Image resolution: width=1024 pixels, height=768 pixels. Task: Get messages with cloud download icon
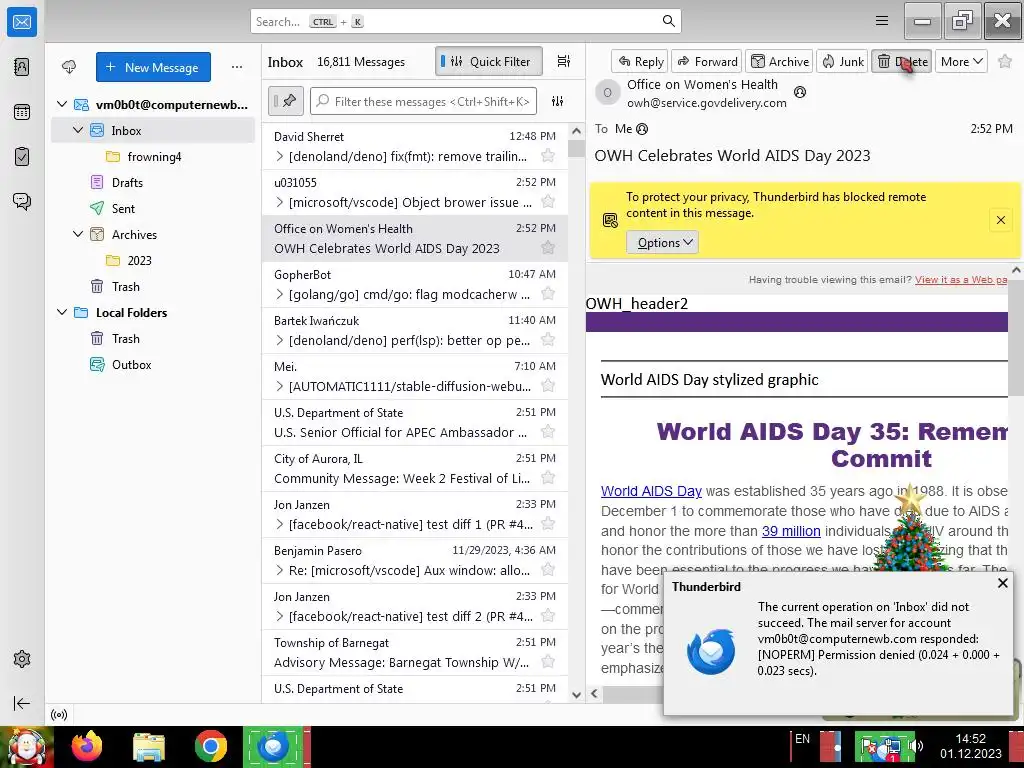[69, 67]
